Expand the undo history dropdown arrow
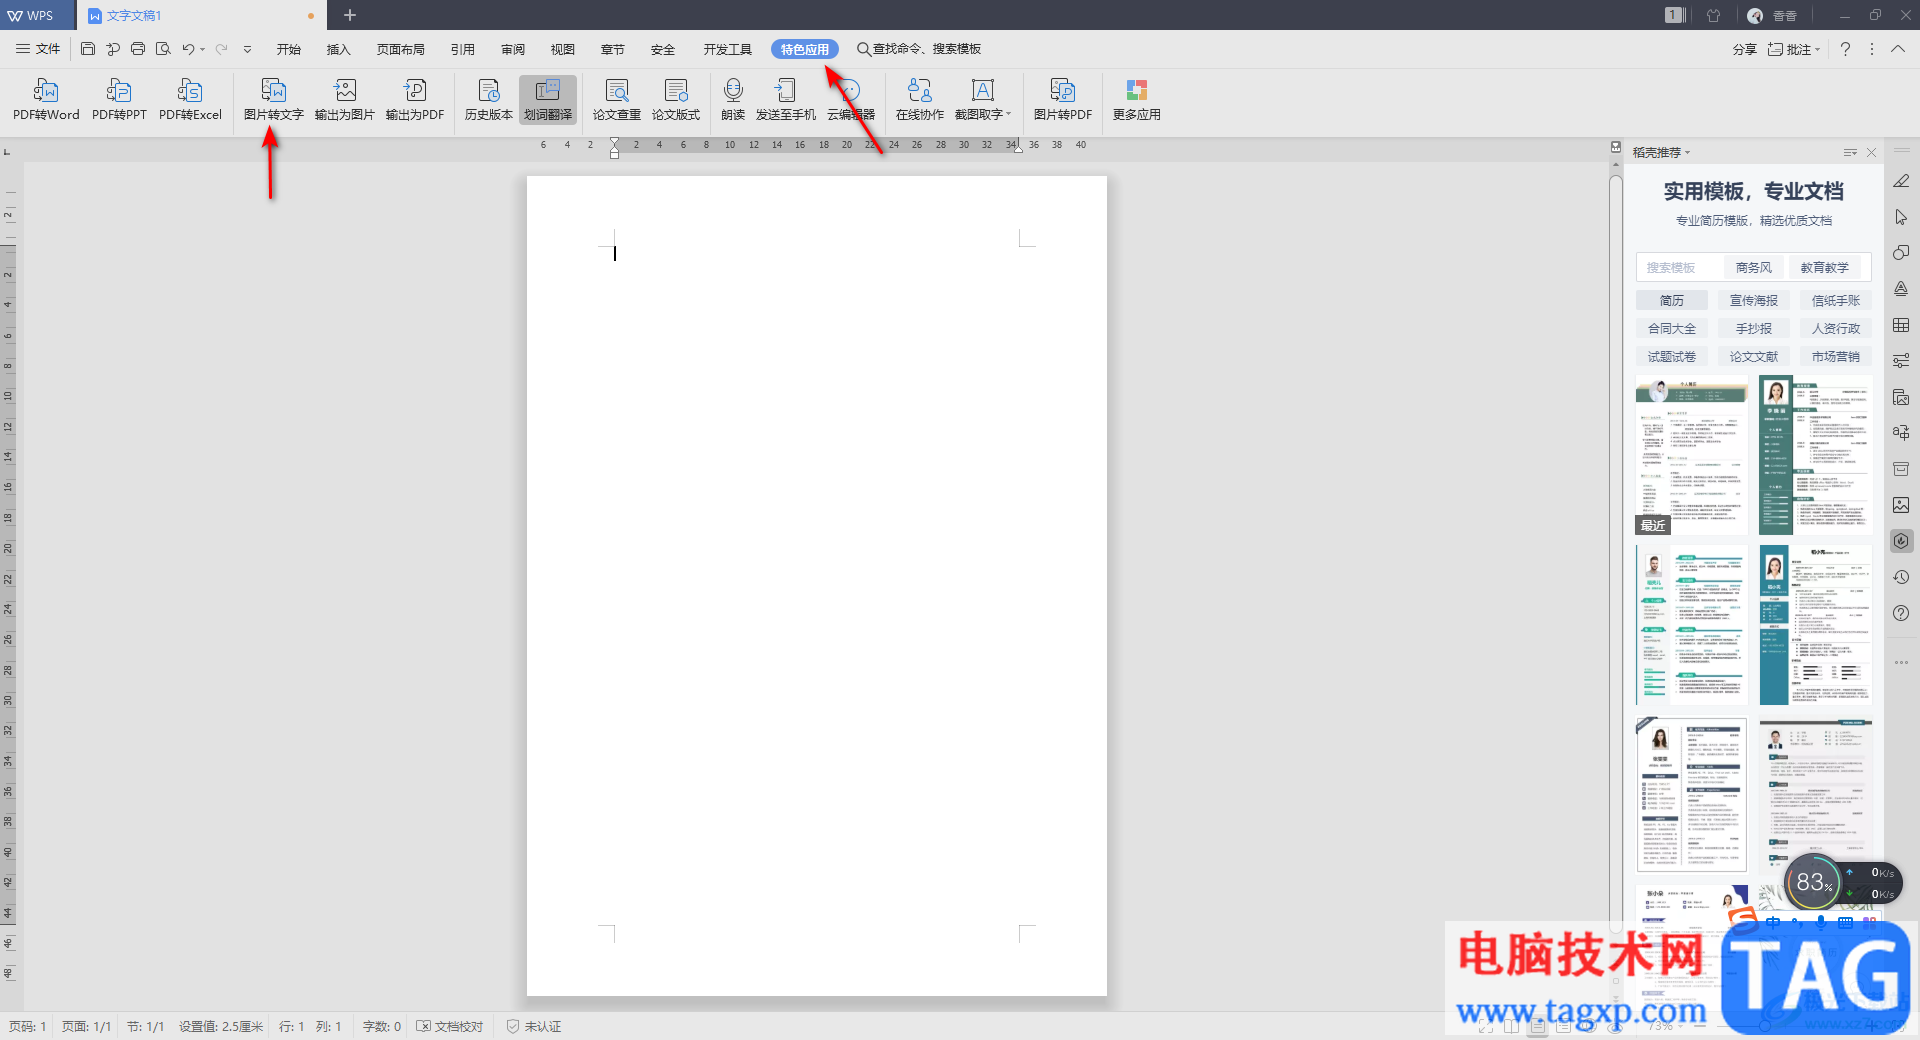The image size is (1920, 1040). pos(202,49)
